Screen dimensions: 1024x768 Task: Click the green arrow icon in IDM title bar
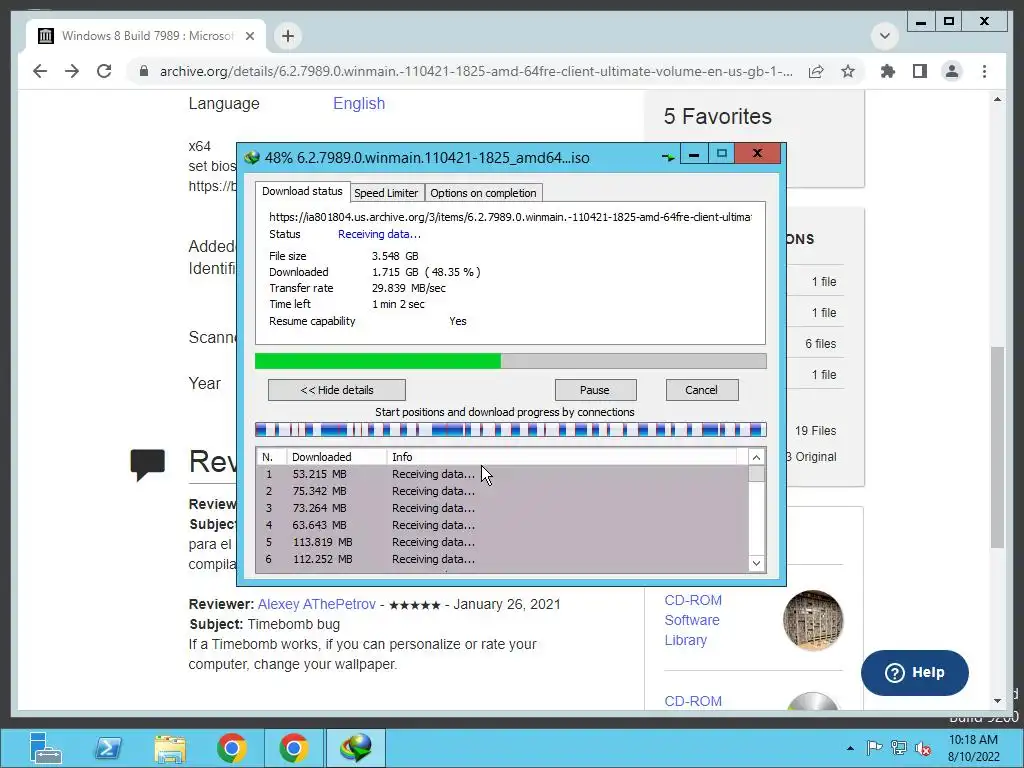[667, 157]
